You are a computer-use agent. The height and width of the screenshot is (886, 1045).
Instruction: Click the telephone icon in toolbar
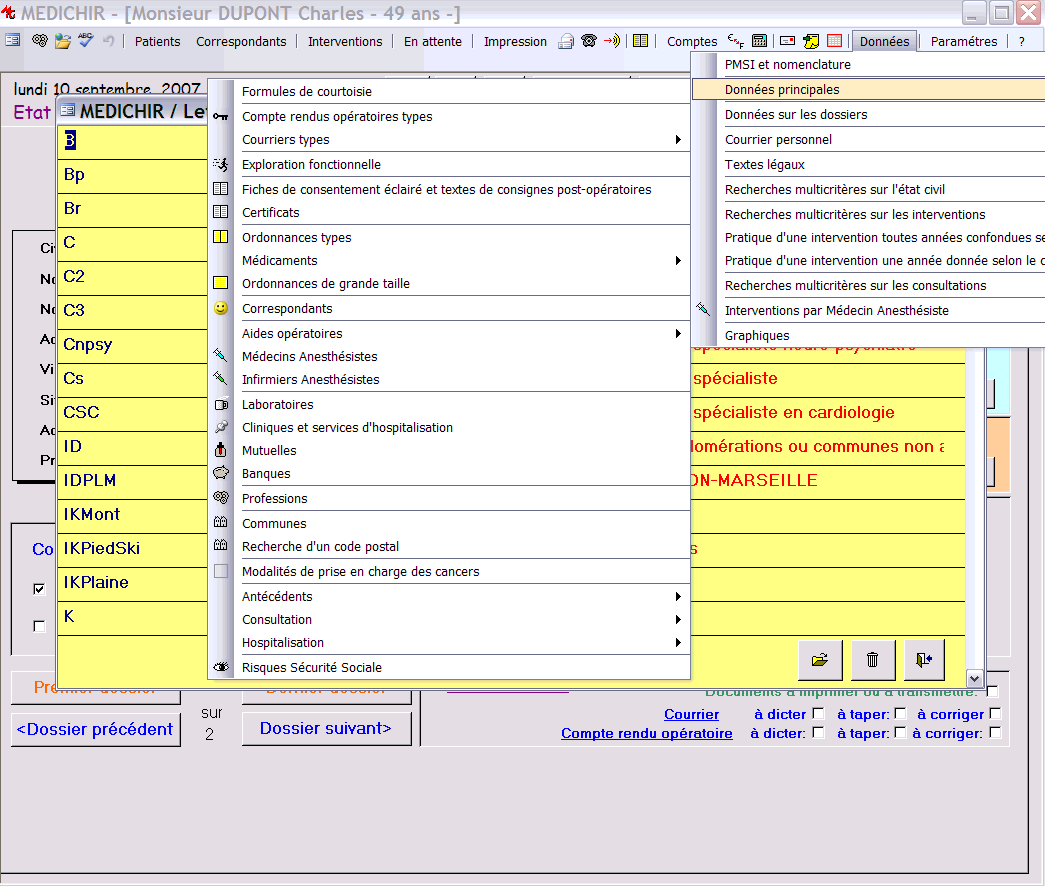point(588,41)
